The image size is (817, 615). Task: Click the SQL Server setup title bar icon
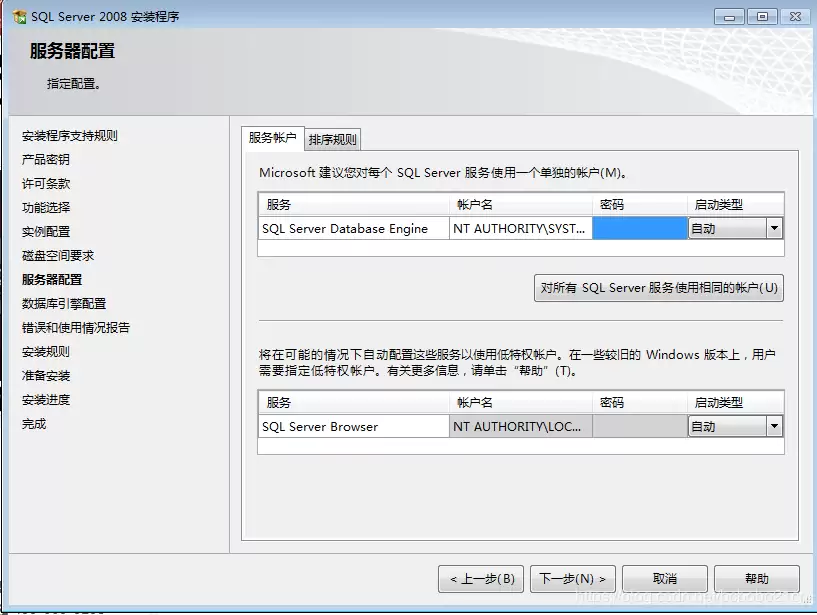click(x=20, y=17)
